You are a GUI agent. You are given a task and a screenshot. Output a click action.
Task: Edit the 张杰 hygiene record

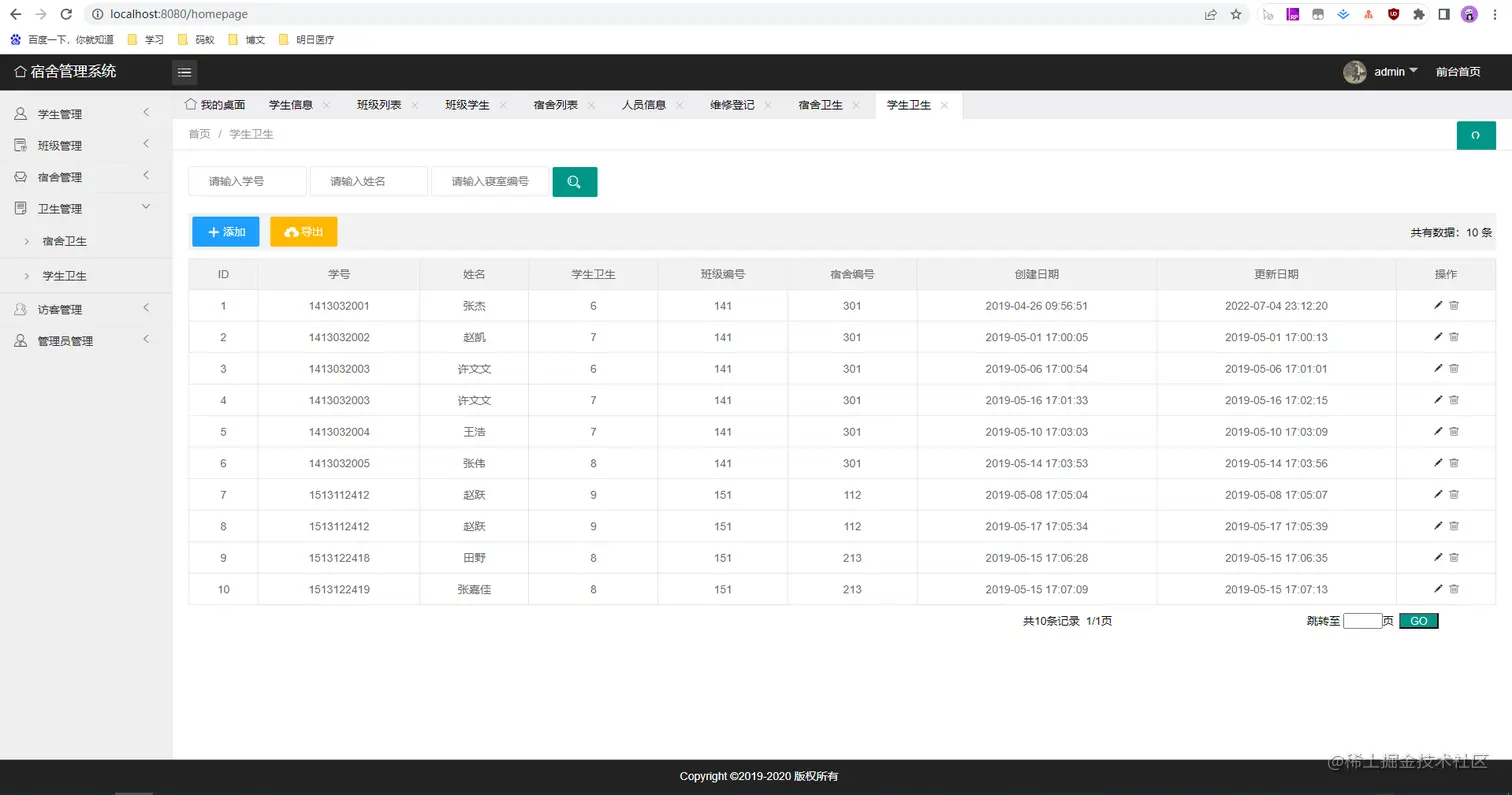[1438, 305]
